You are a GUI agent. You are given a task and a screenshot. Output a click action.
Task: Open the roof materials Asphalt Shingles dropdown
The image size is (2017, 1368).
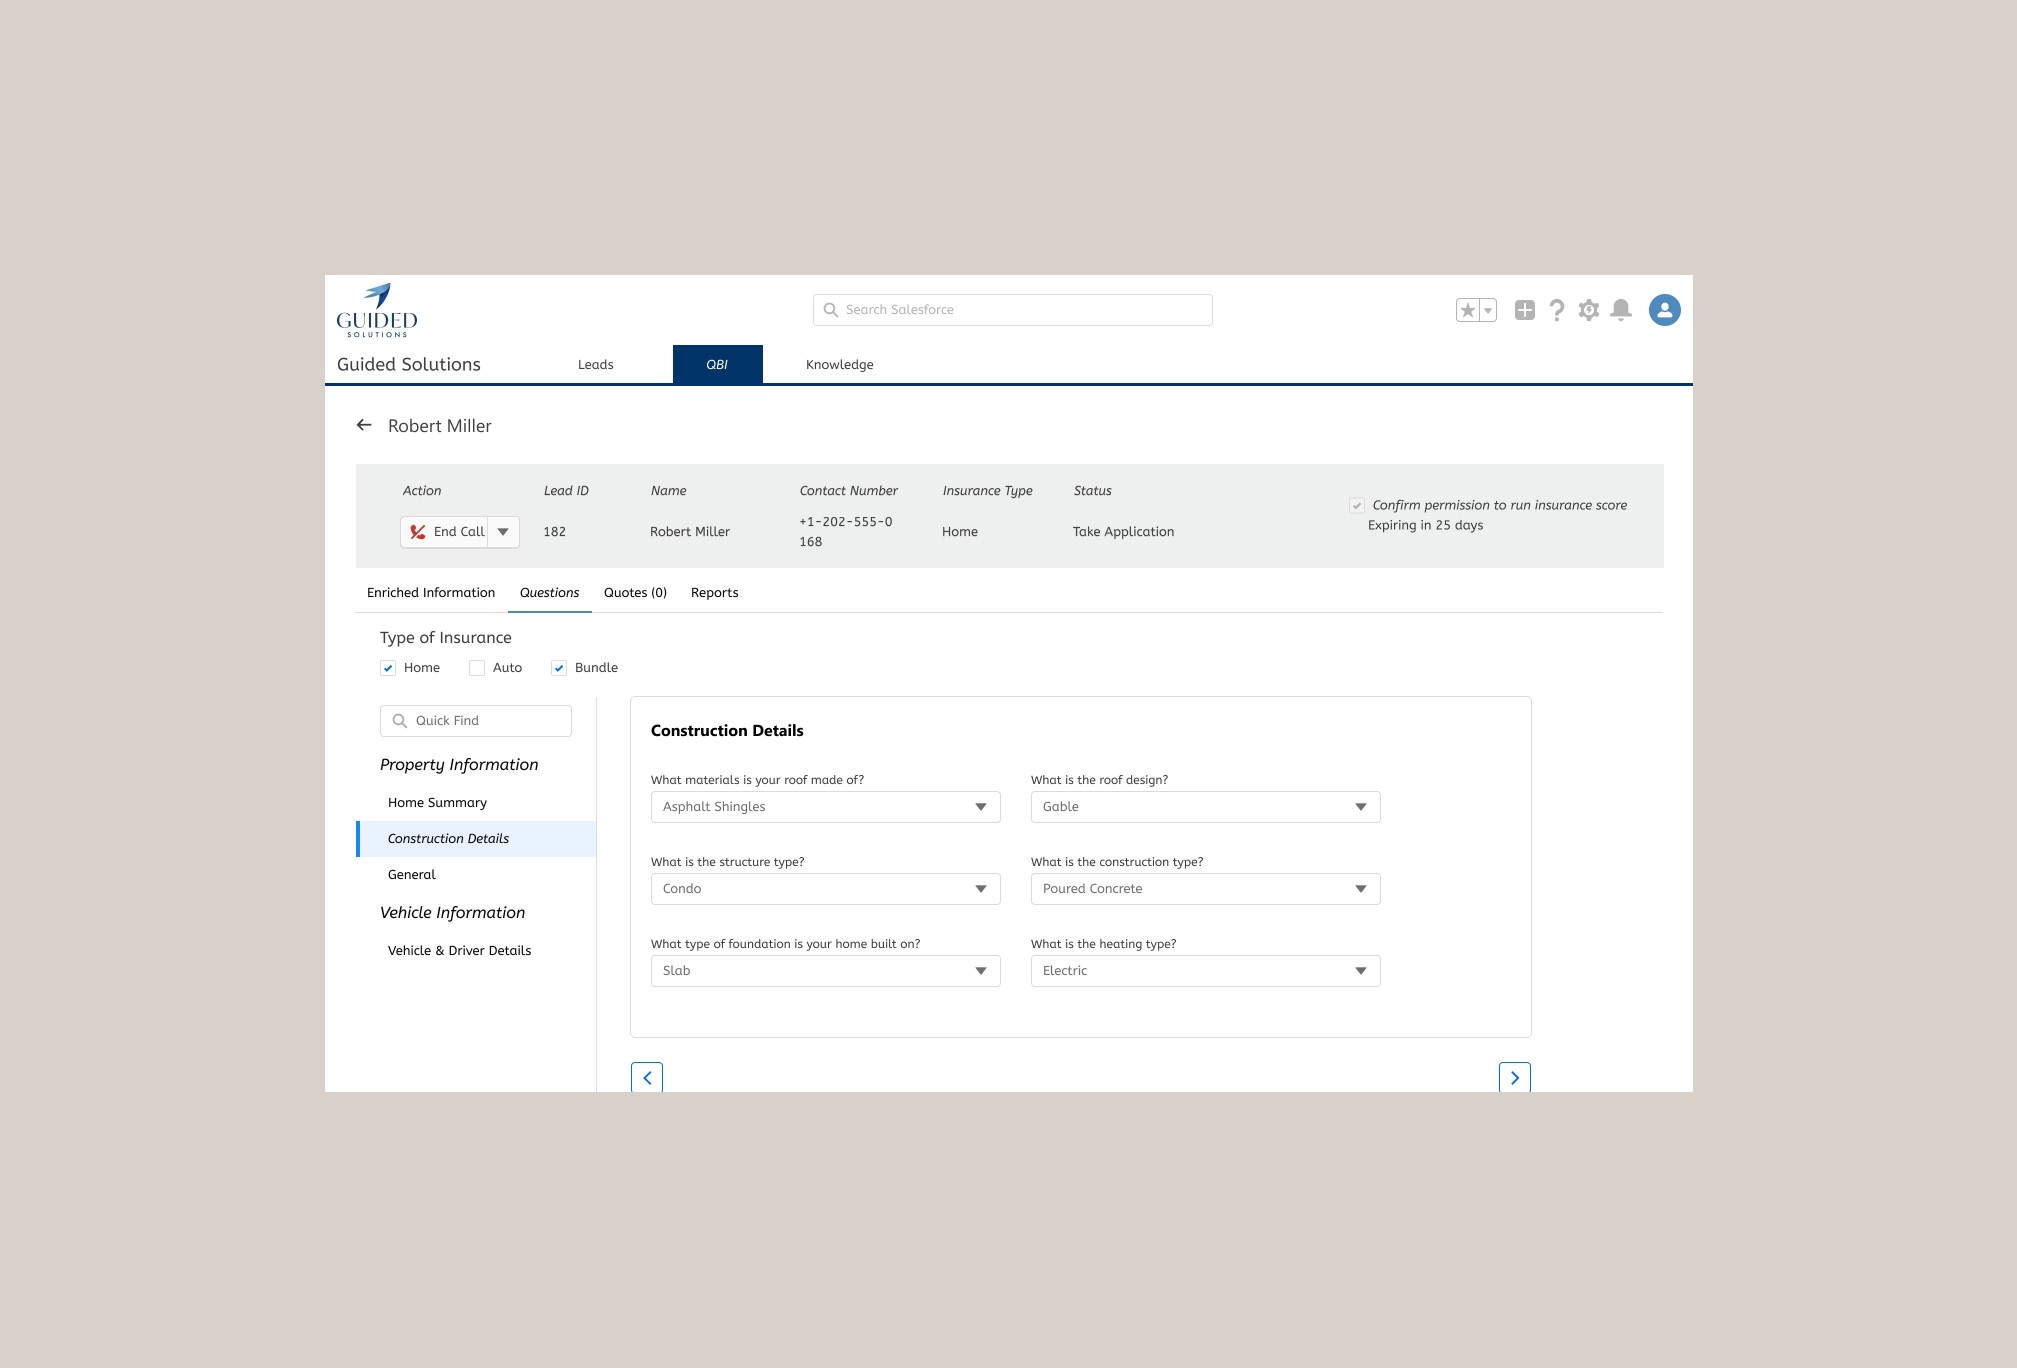click(825, 807)
